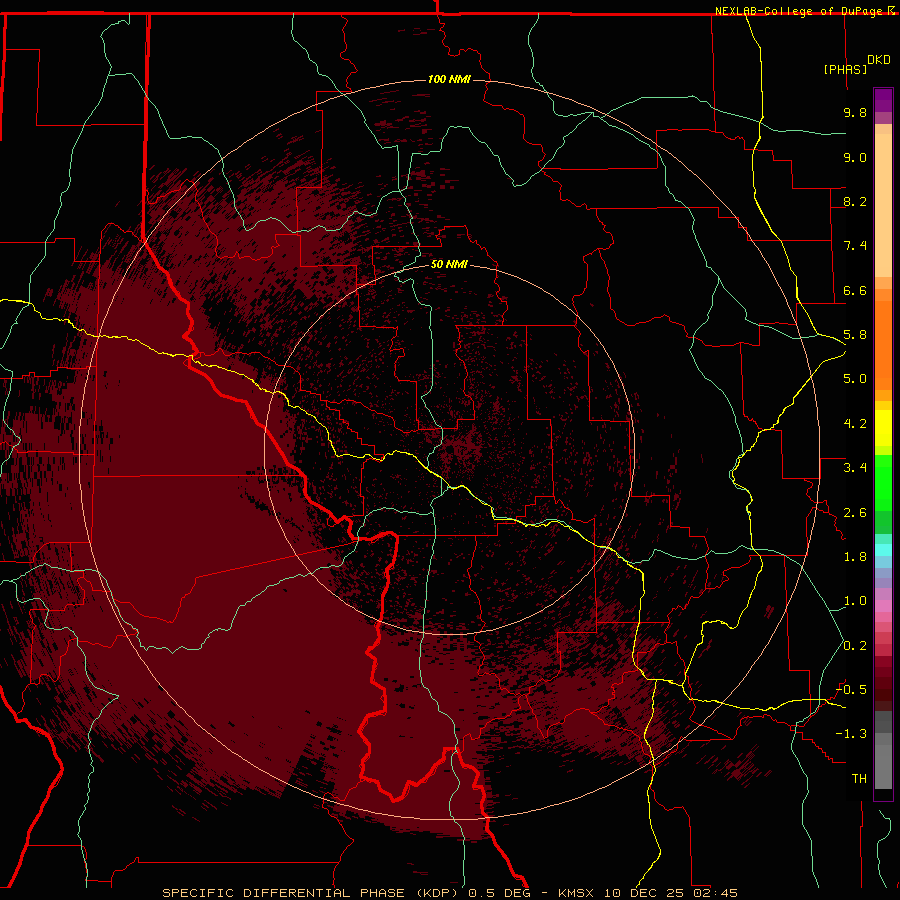Click the bright green band in the color scale
The height and width of the screenshot is (900, 900).
(x=883, y=483)
